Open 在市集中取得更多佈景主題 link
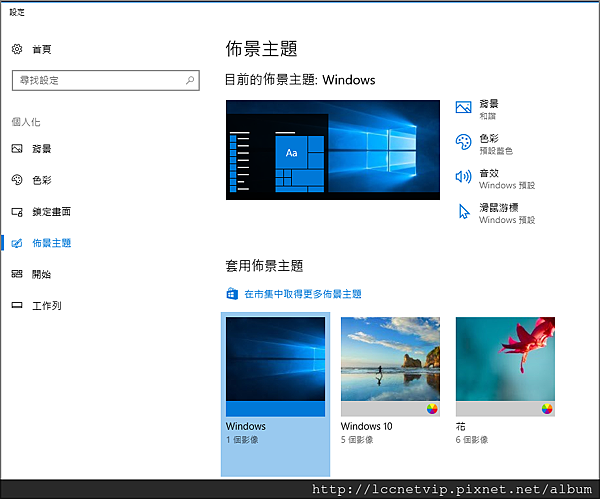The image size is (600, 499). pyautogui.click(x=303, y=294)
